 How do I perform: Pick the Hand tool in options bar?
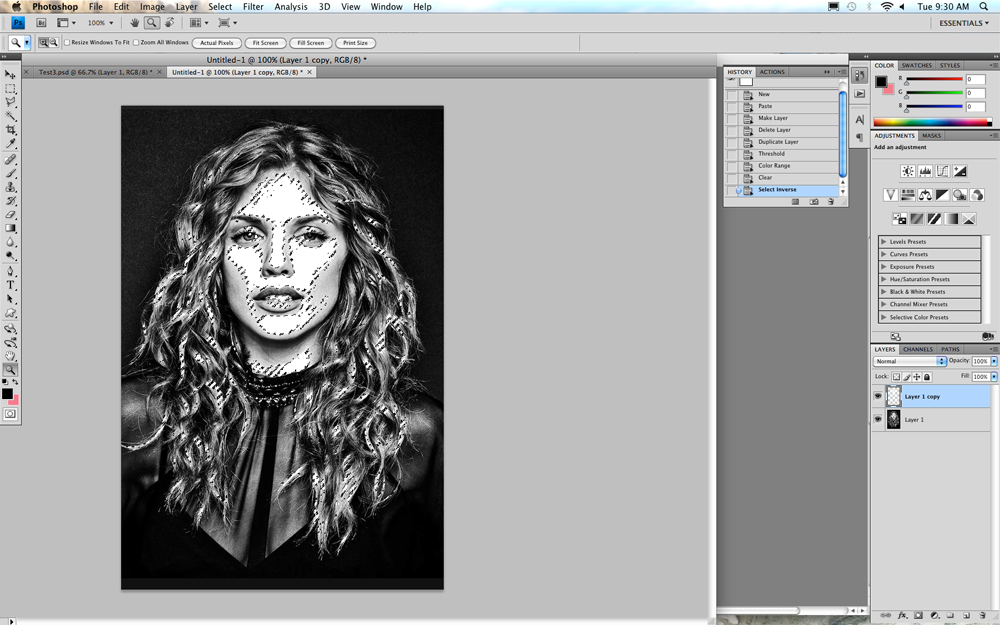point(135,23)
